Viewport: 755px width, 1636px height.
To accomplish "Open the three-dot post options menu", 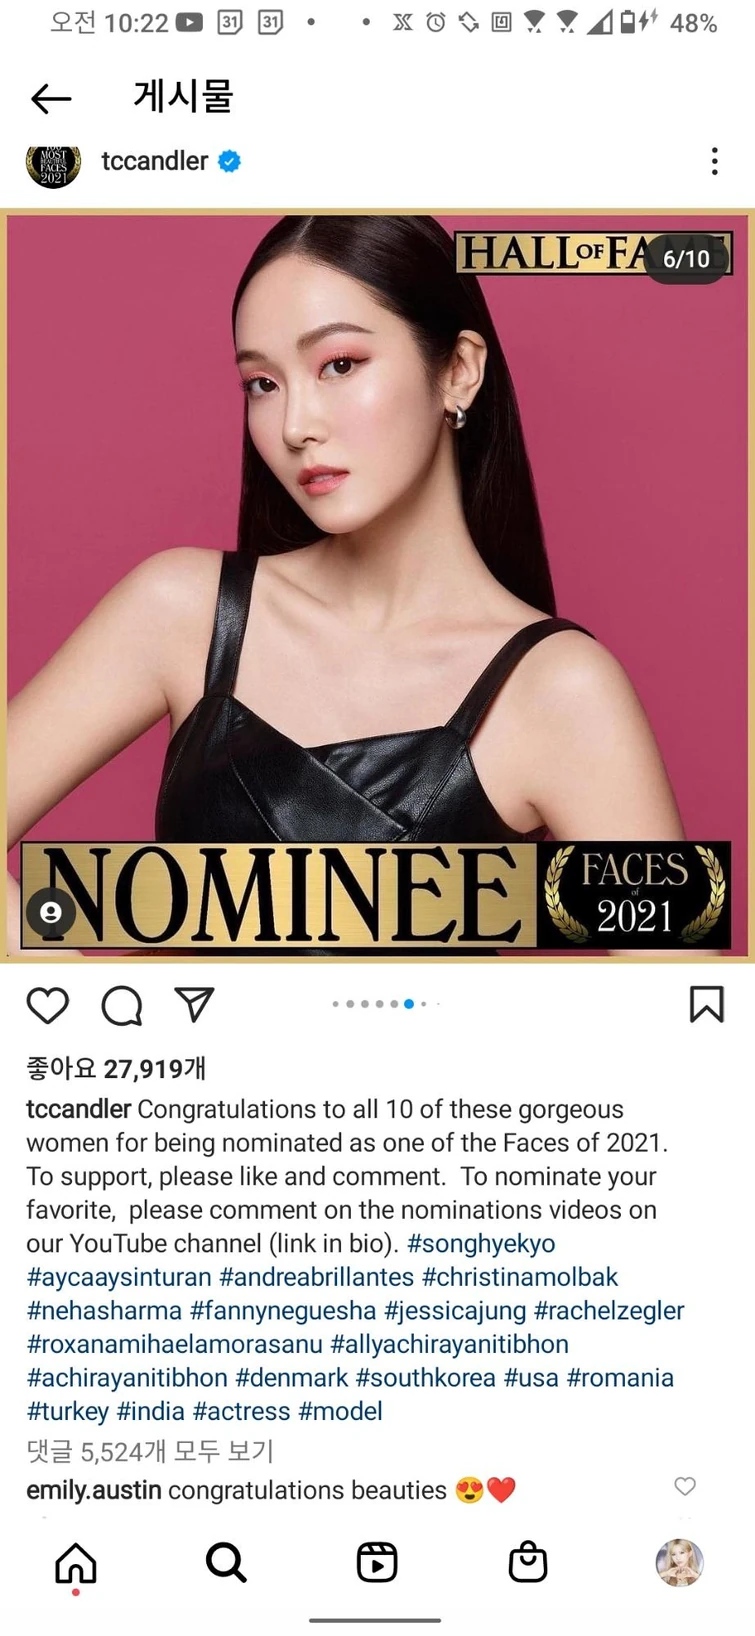I will coord(714,161).
